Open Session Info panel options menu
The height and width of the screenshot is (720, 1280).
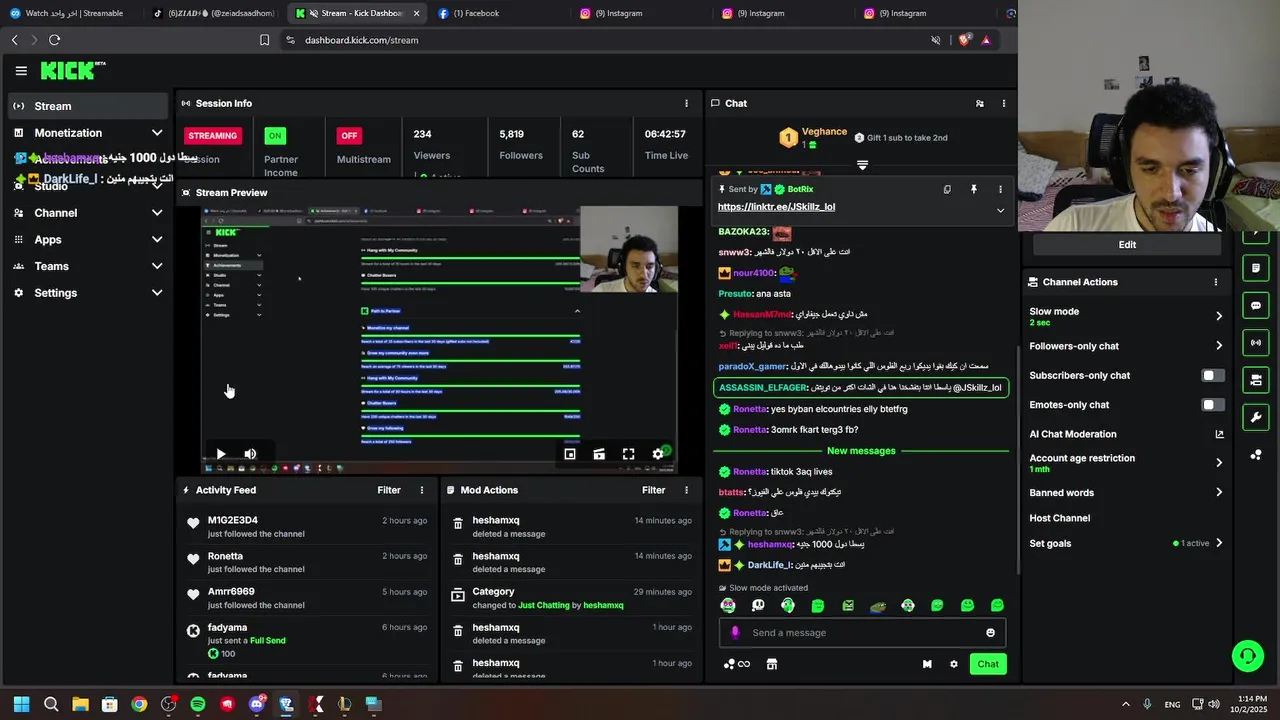686,103
